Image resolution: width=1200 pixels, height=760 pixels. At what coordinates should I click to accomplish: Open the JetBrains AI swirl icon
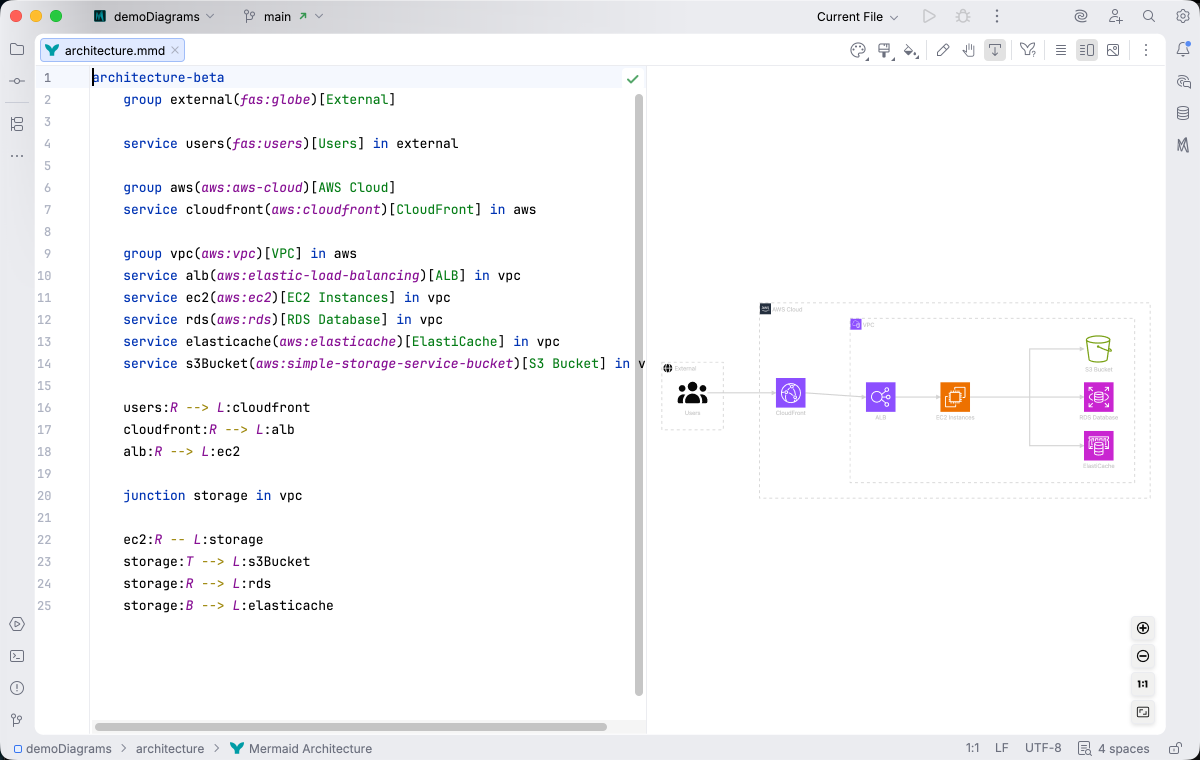pos(1080,17)
